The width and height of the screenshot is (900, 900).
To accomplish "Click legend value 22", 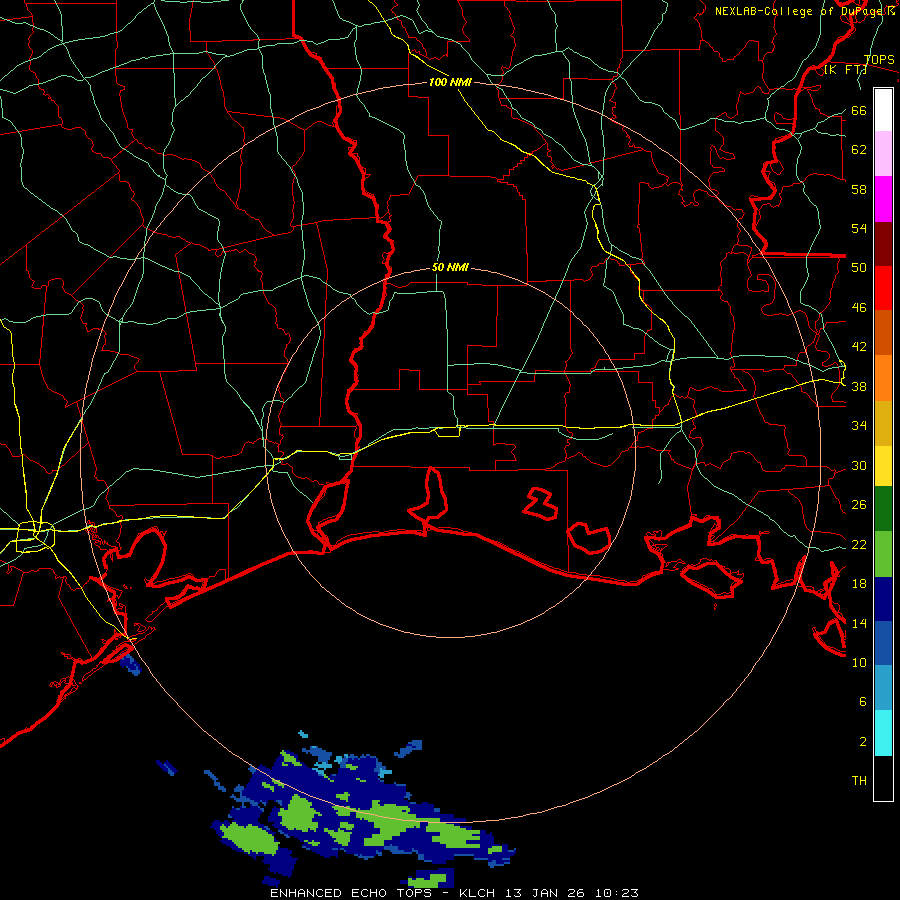I will (x=859, y=544).
